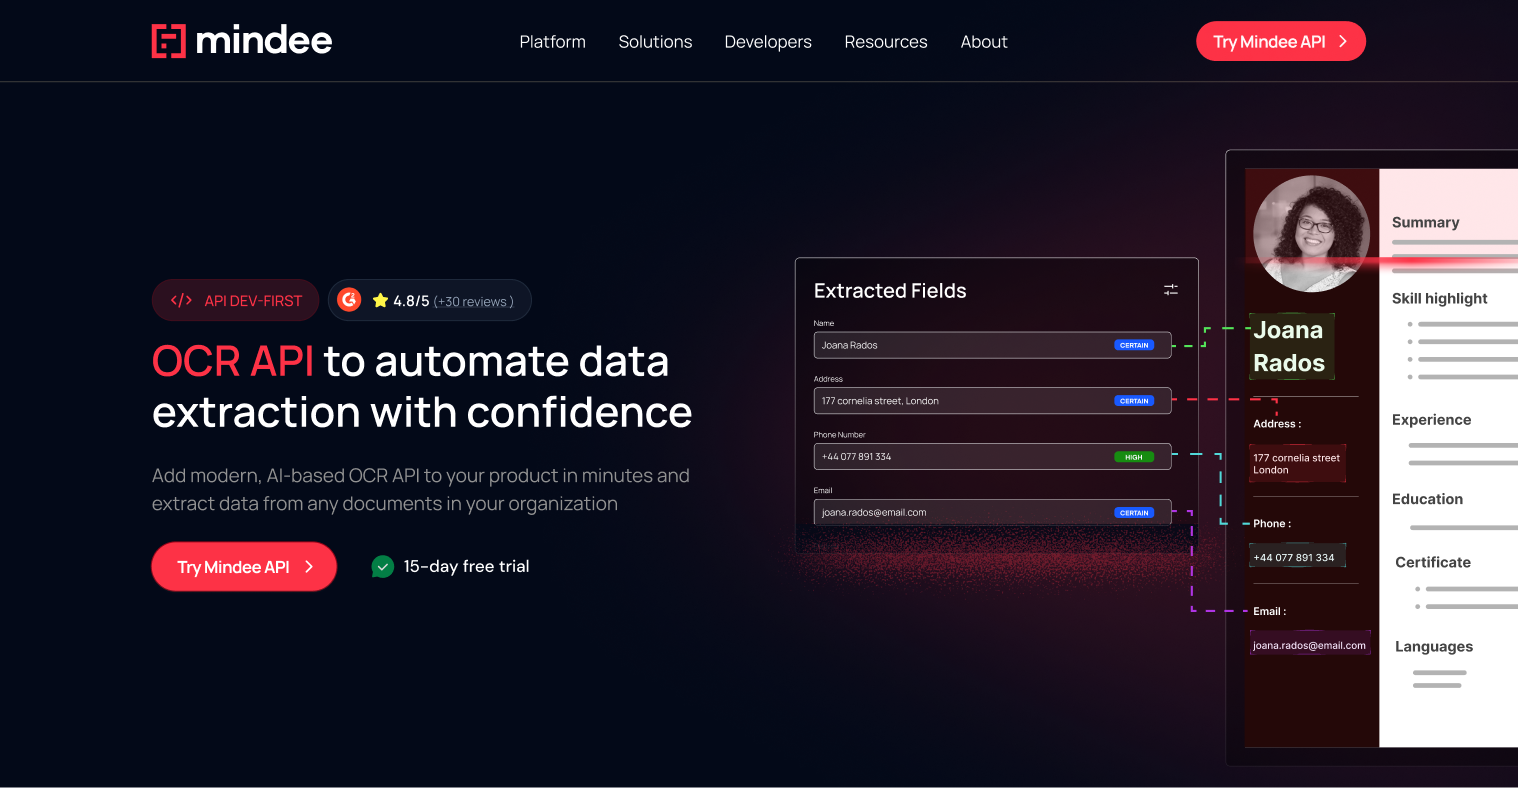Click the top-right Try Mindee API button

point(1281,41)
